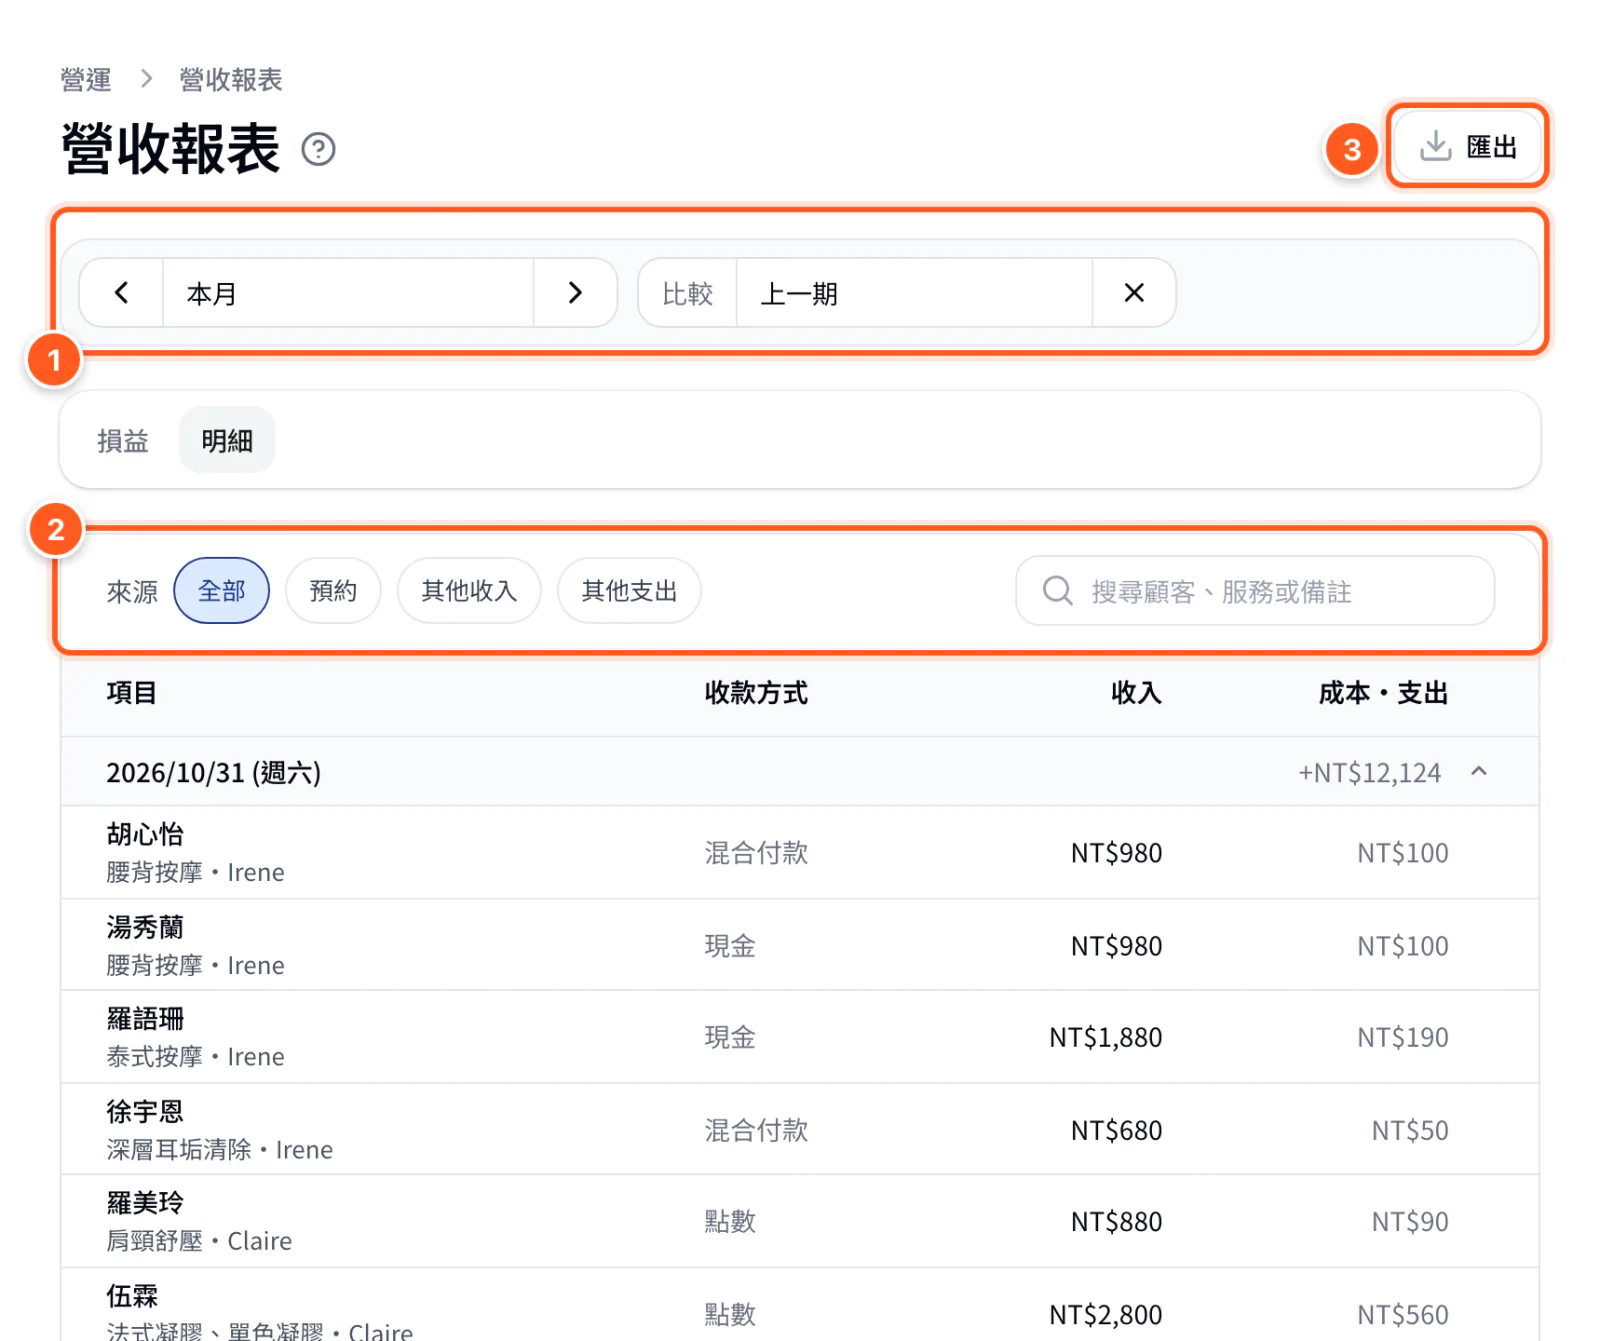Click 點數 in 羅美玲's row
The height and width of the screenshot is (1341, 1600).
730,1221
